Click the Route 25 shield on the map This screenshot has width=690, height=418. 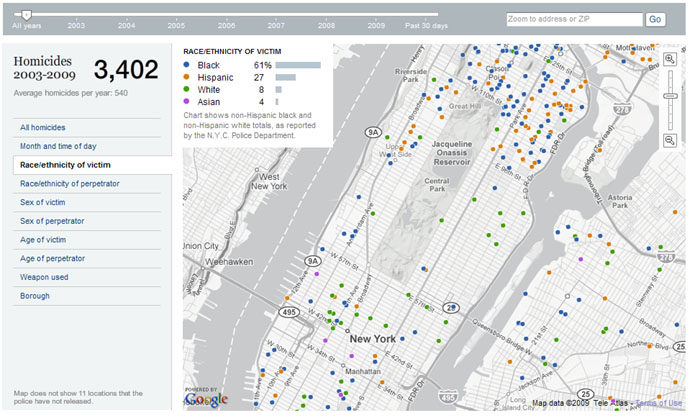(x=451, y=308)
